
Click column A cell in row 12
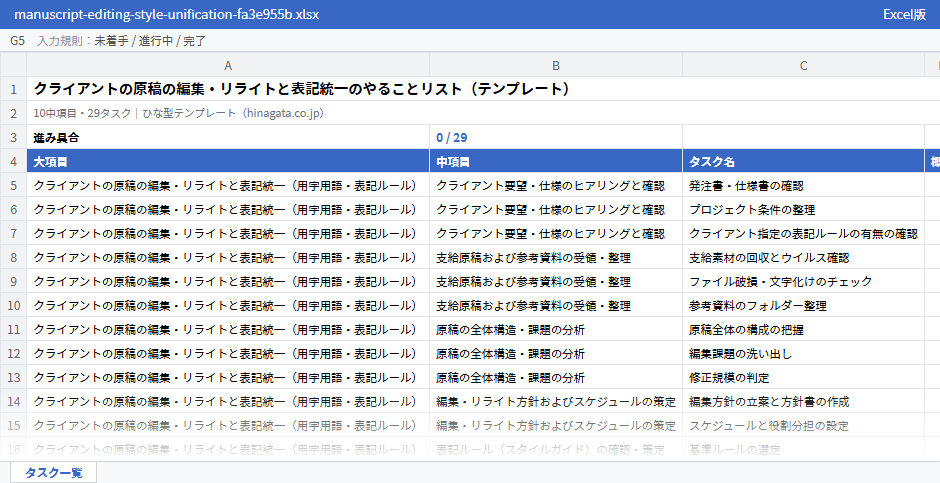pos(228,353)
